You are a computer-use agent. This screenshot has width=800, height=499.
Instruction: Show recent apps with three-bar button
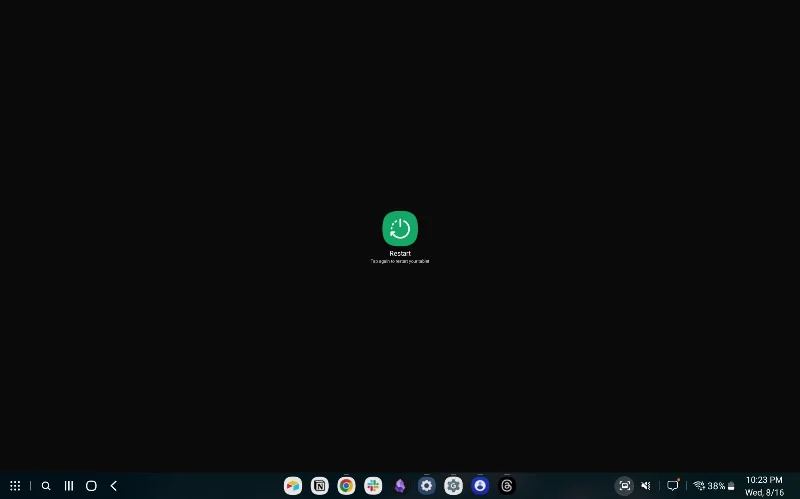69,486
